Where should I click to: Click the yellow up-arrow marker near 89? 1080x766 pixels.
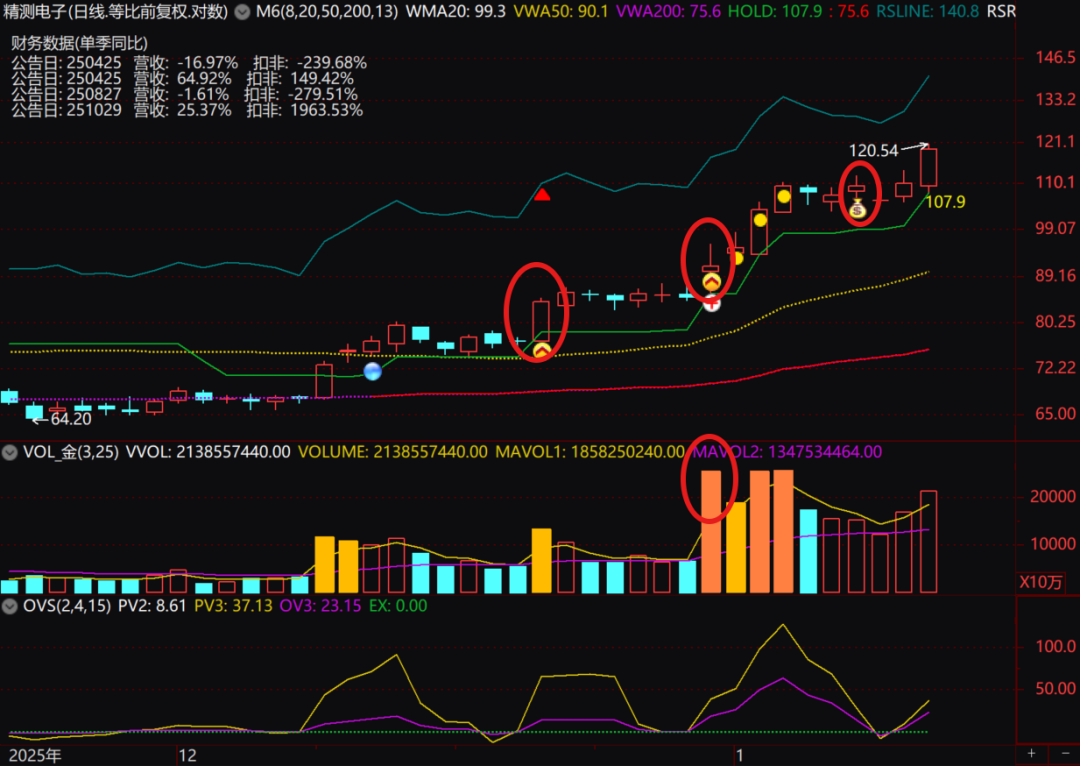coord(712,281)
